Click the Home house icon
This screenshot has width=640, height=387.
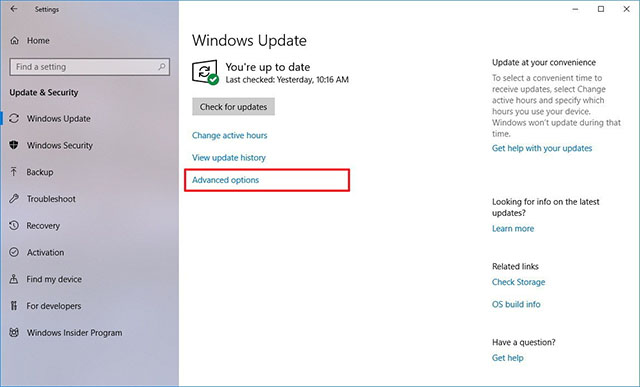[15, 40]
